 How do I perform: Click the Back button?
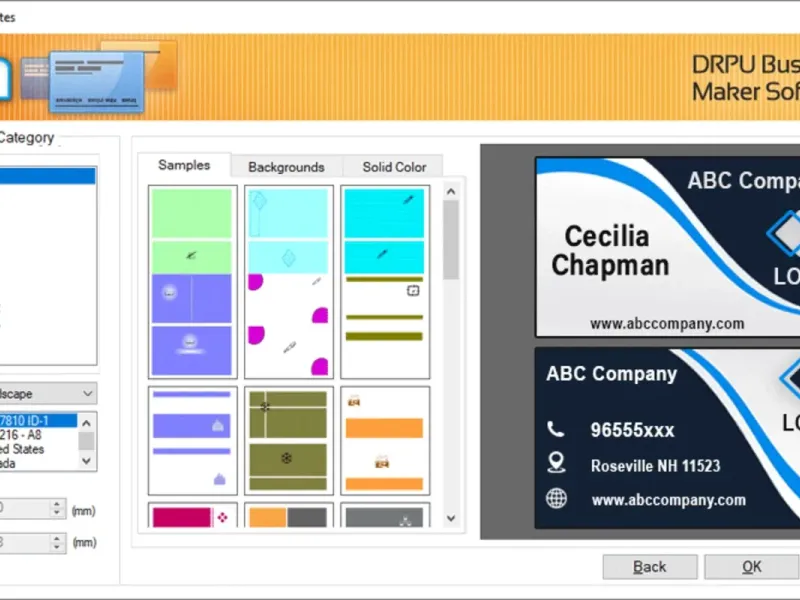pyautogui.click(x=649, y=567)
